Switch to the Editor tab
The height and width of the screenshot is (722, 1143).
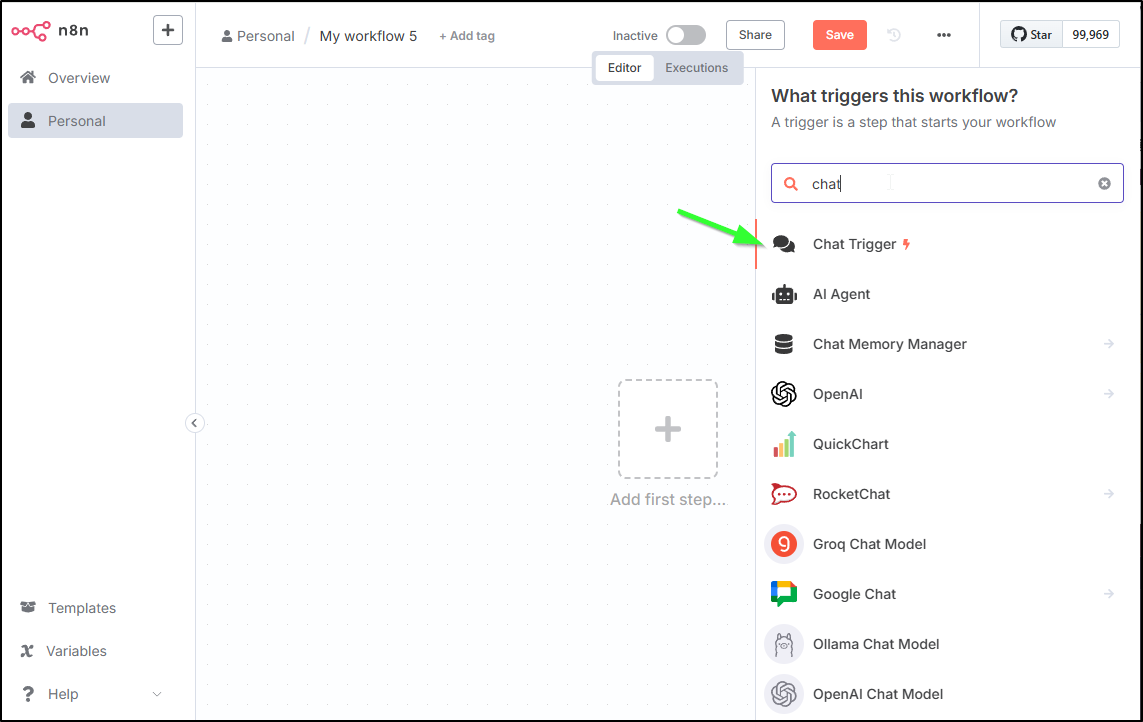(x=624, y=68)
